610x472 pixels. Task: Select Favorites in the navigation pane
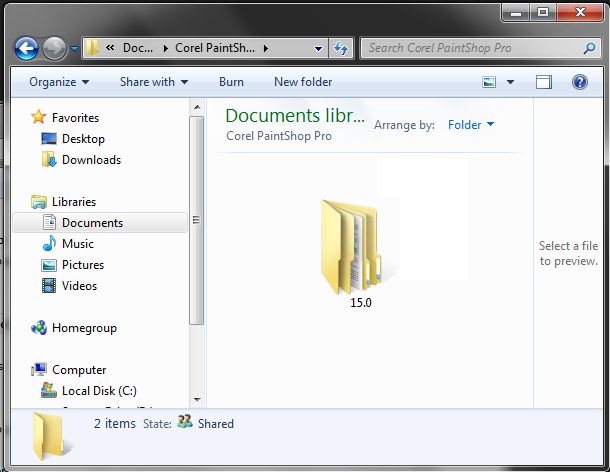click(75, 118)
